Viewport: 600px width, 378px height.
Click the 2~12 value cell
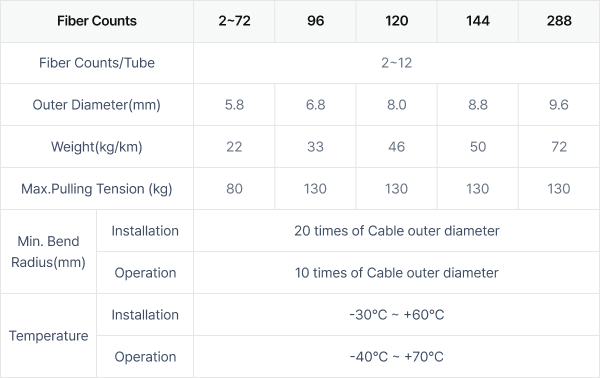pos(396,63)
